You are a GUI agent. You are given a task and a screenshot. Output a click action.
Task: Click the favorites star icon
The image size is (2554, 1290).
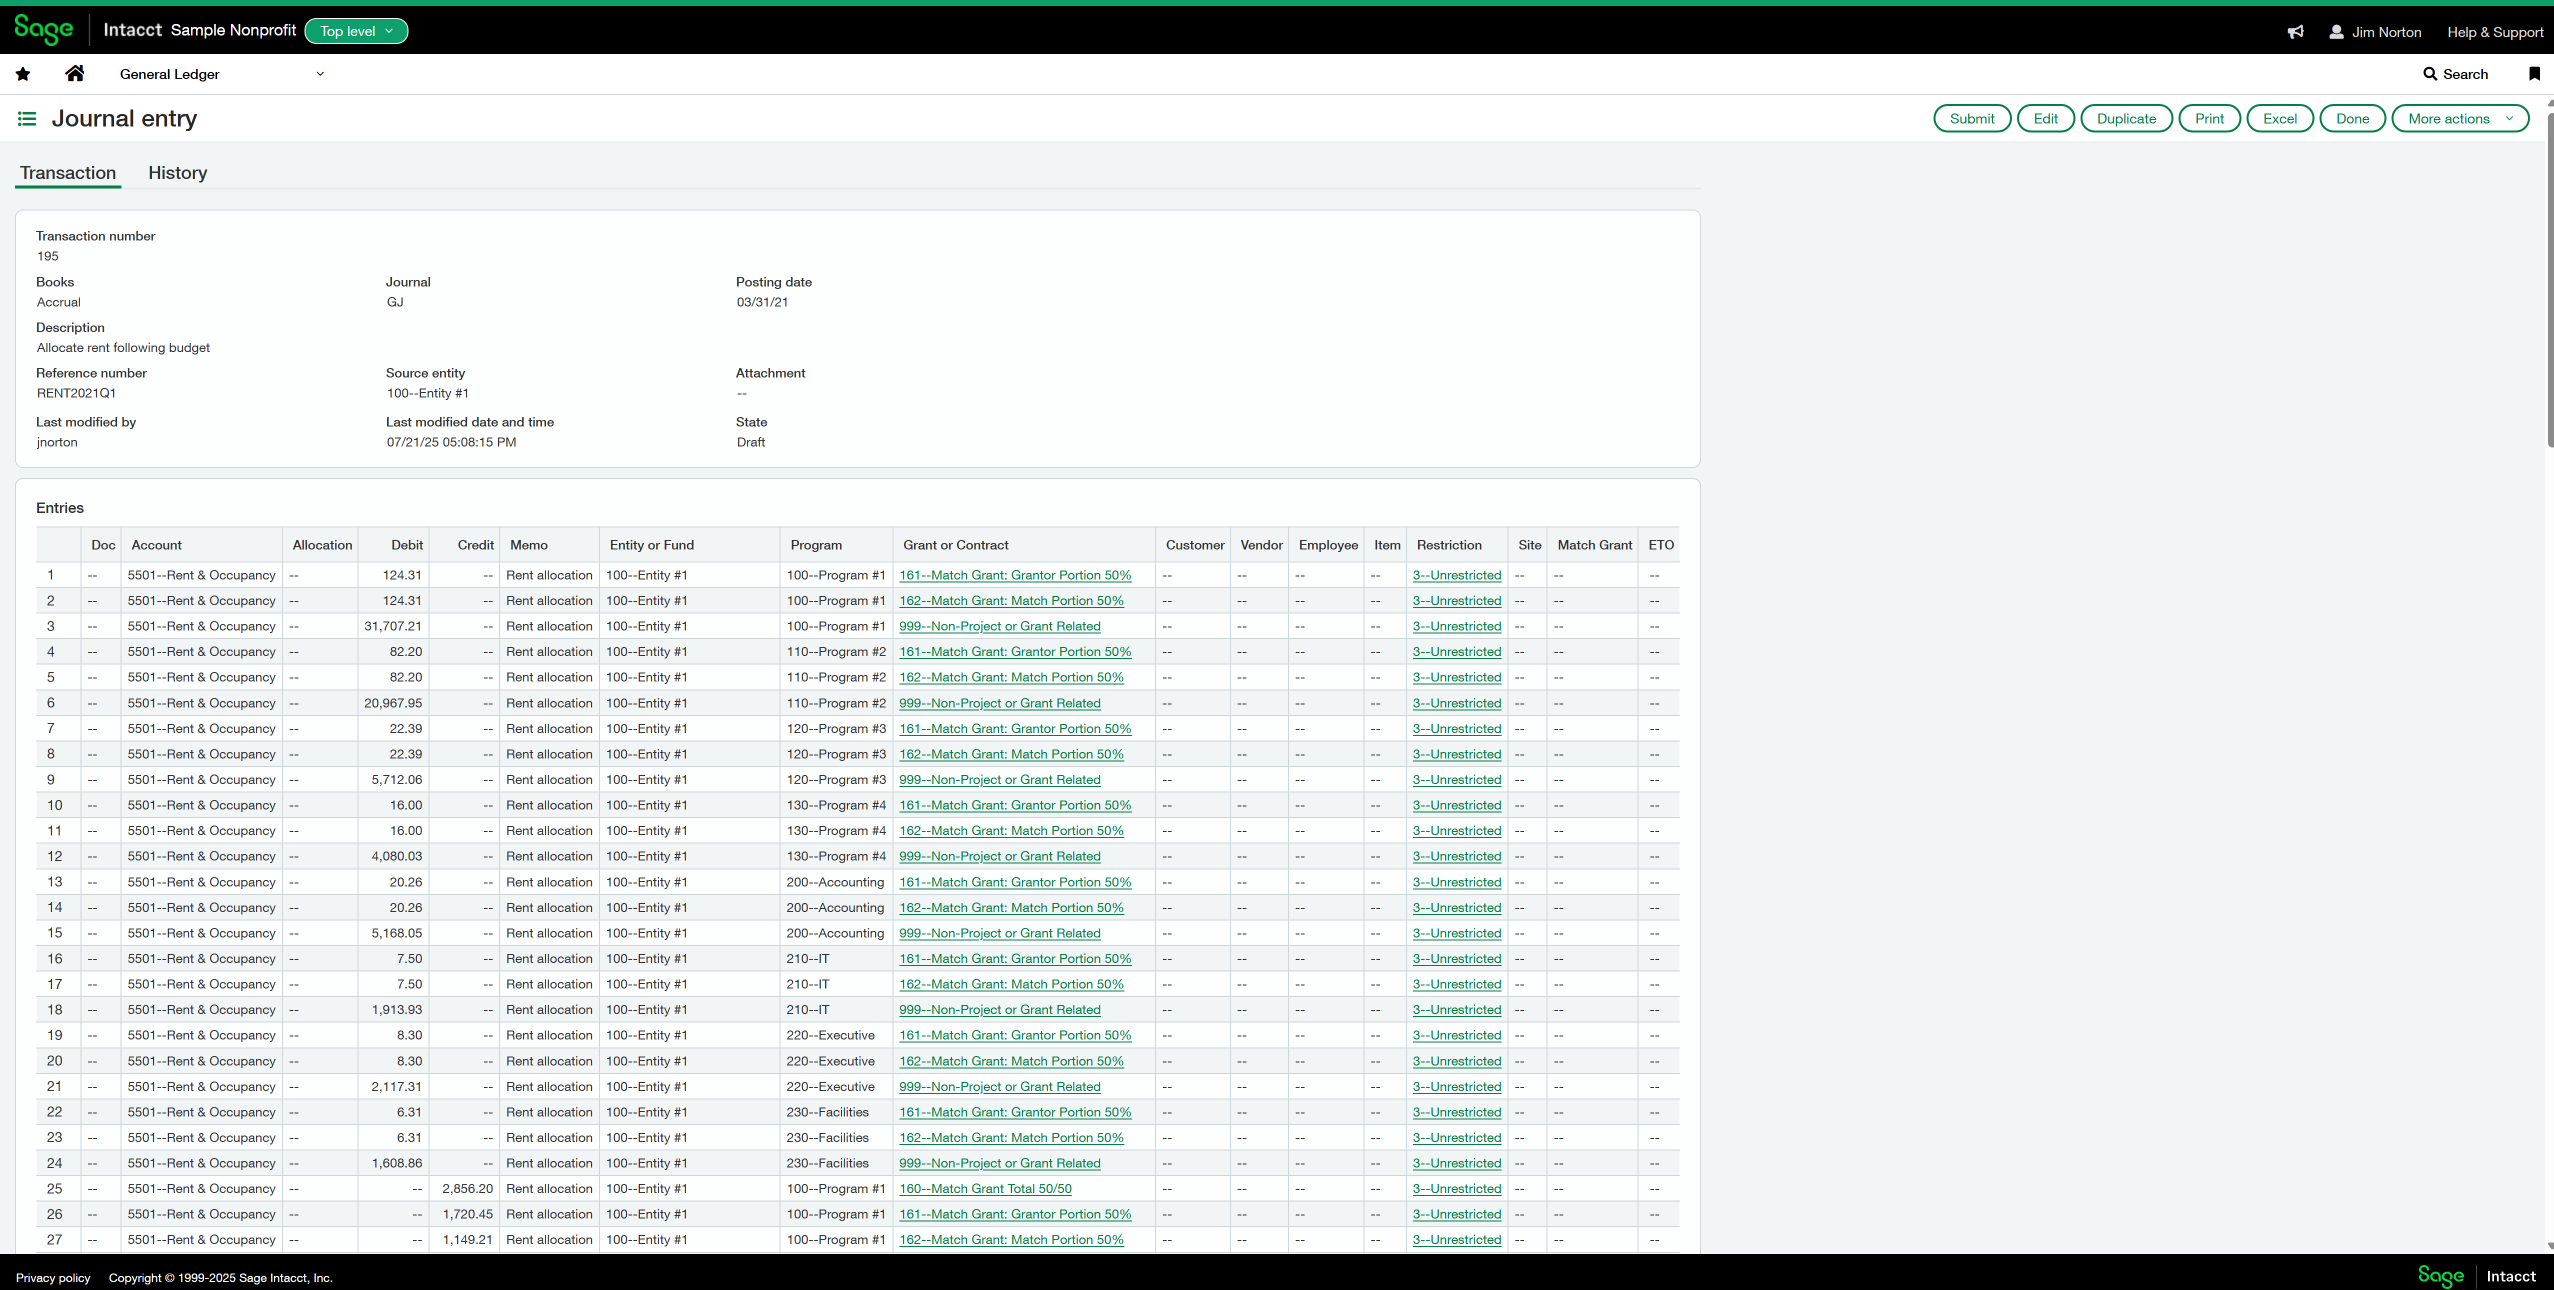[23, 74]
